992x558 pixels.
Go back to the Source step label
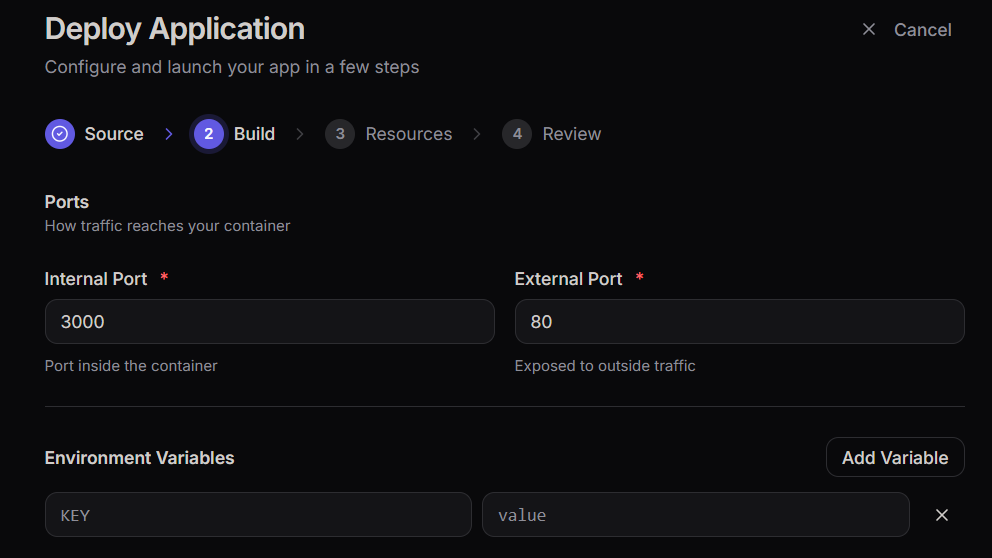[114, 134]
